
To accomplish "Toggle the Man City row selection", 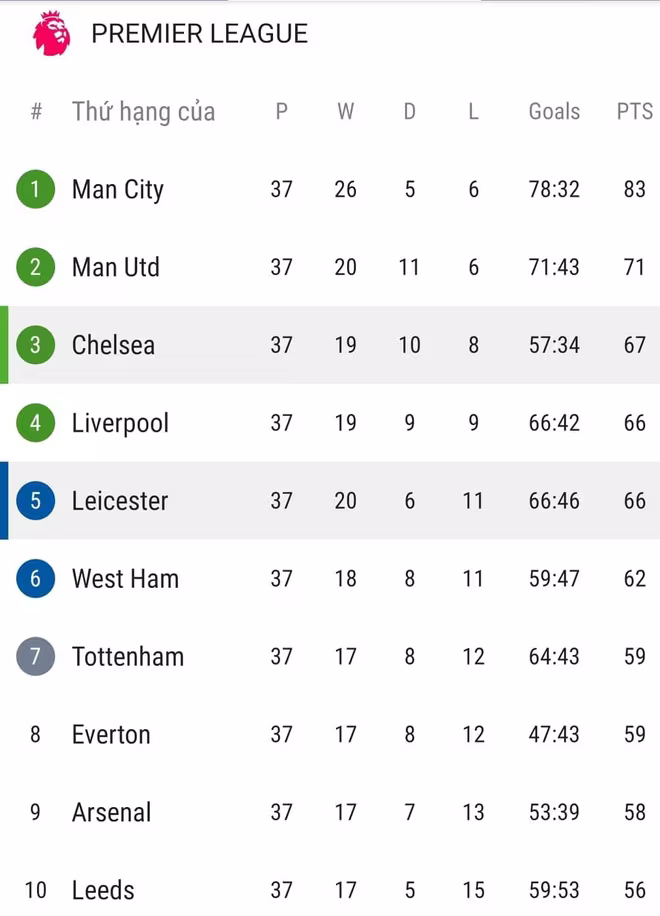I will tap(330, 189).
